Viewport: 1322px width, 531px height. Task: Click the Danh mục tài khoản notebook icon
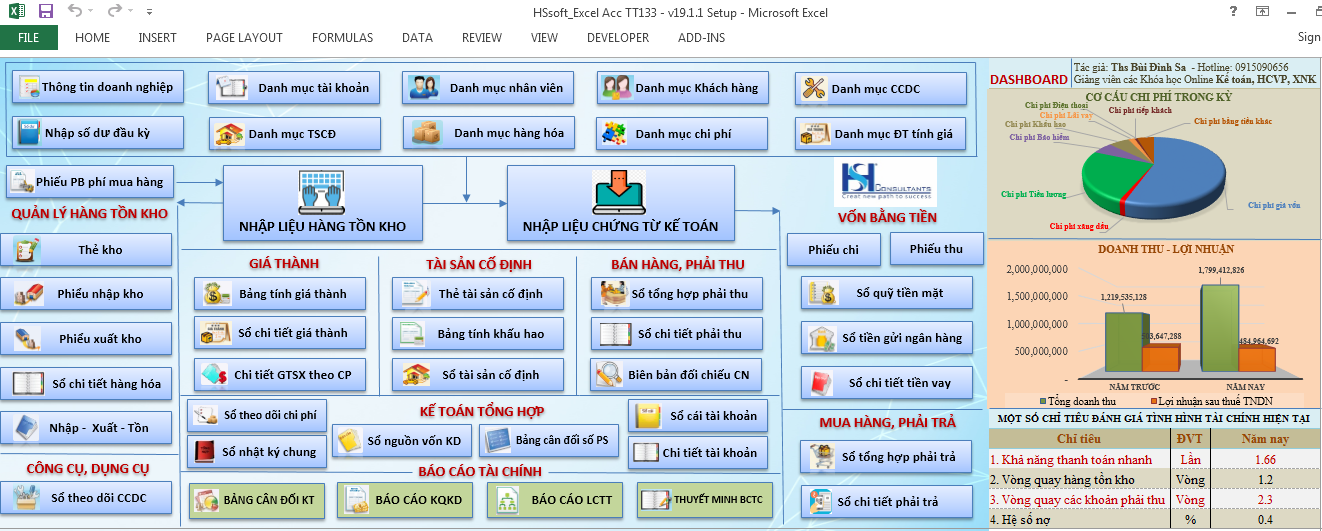tap(232, 88)
